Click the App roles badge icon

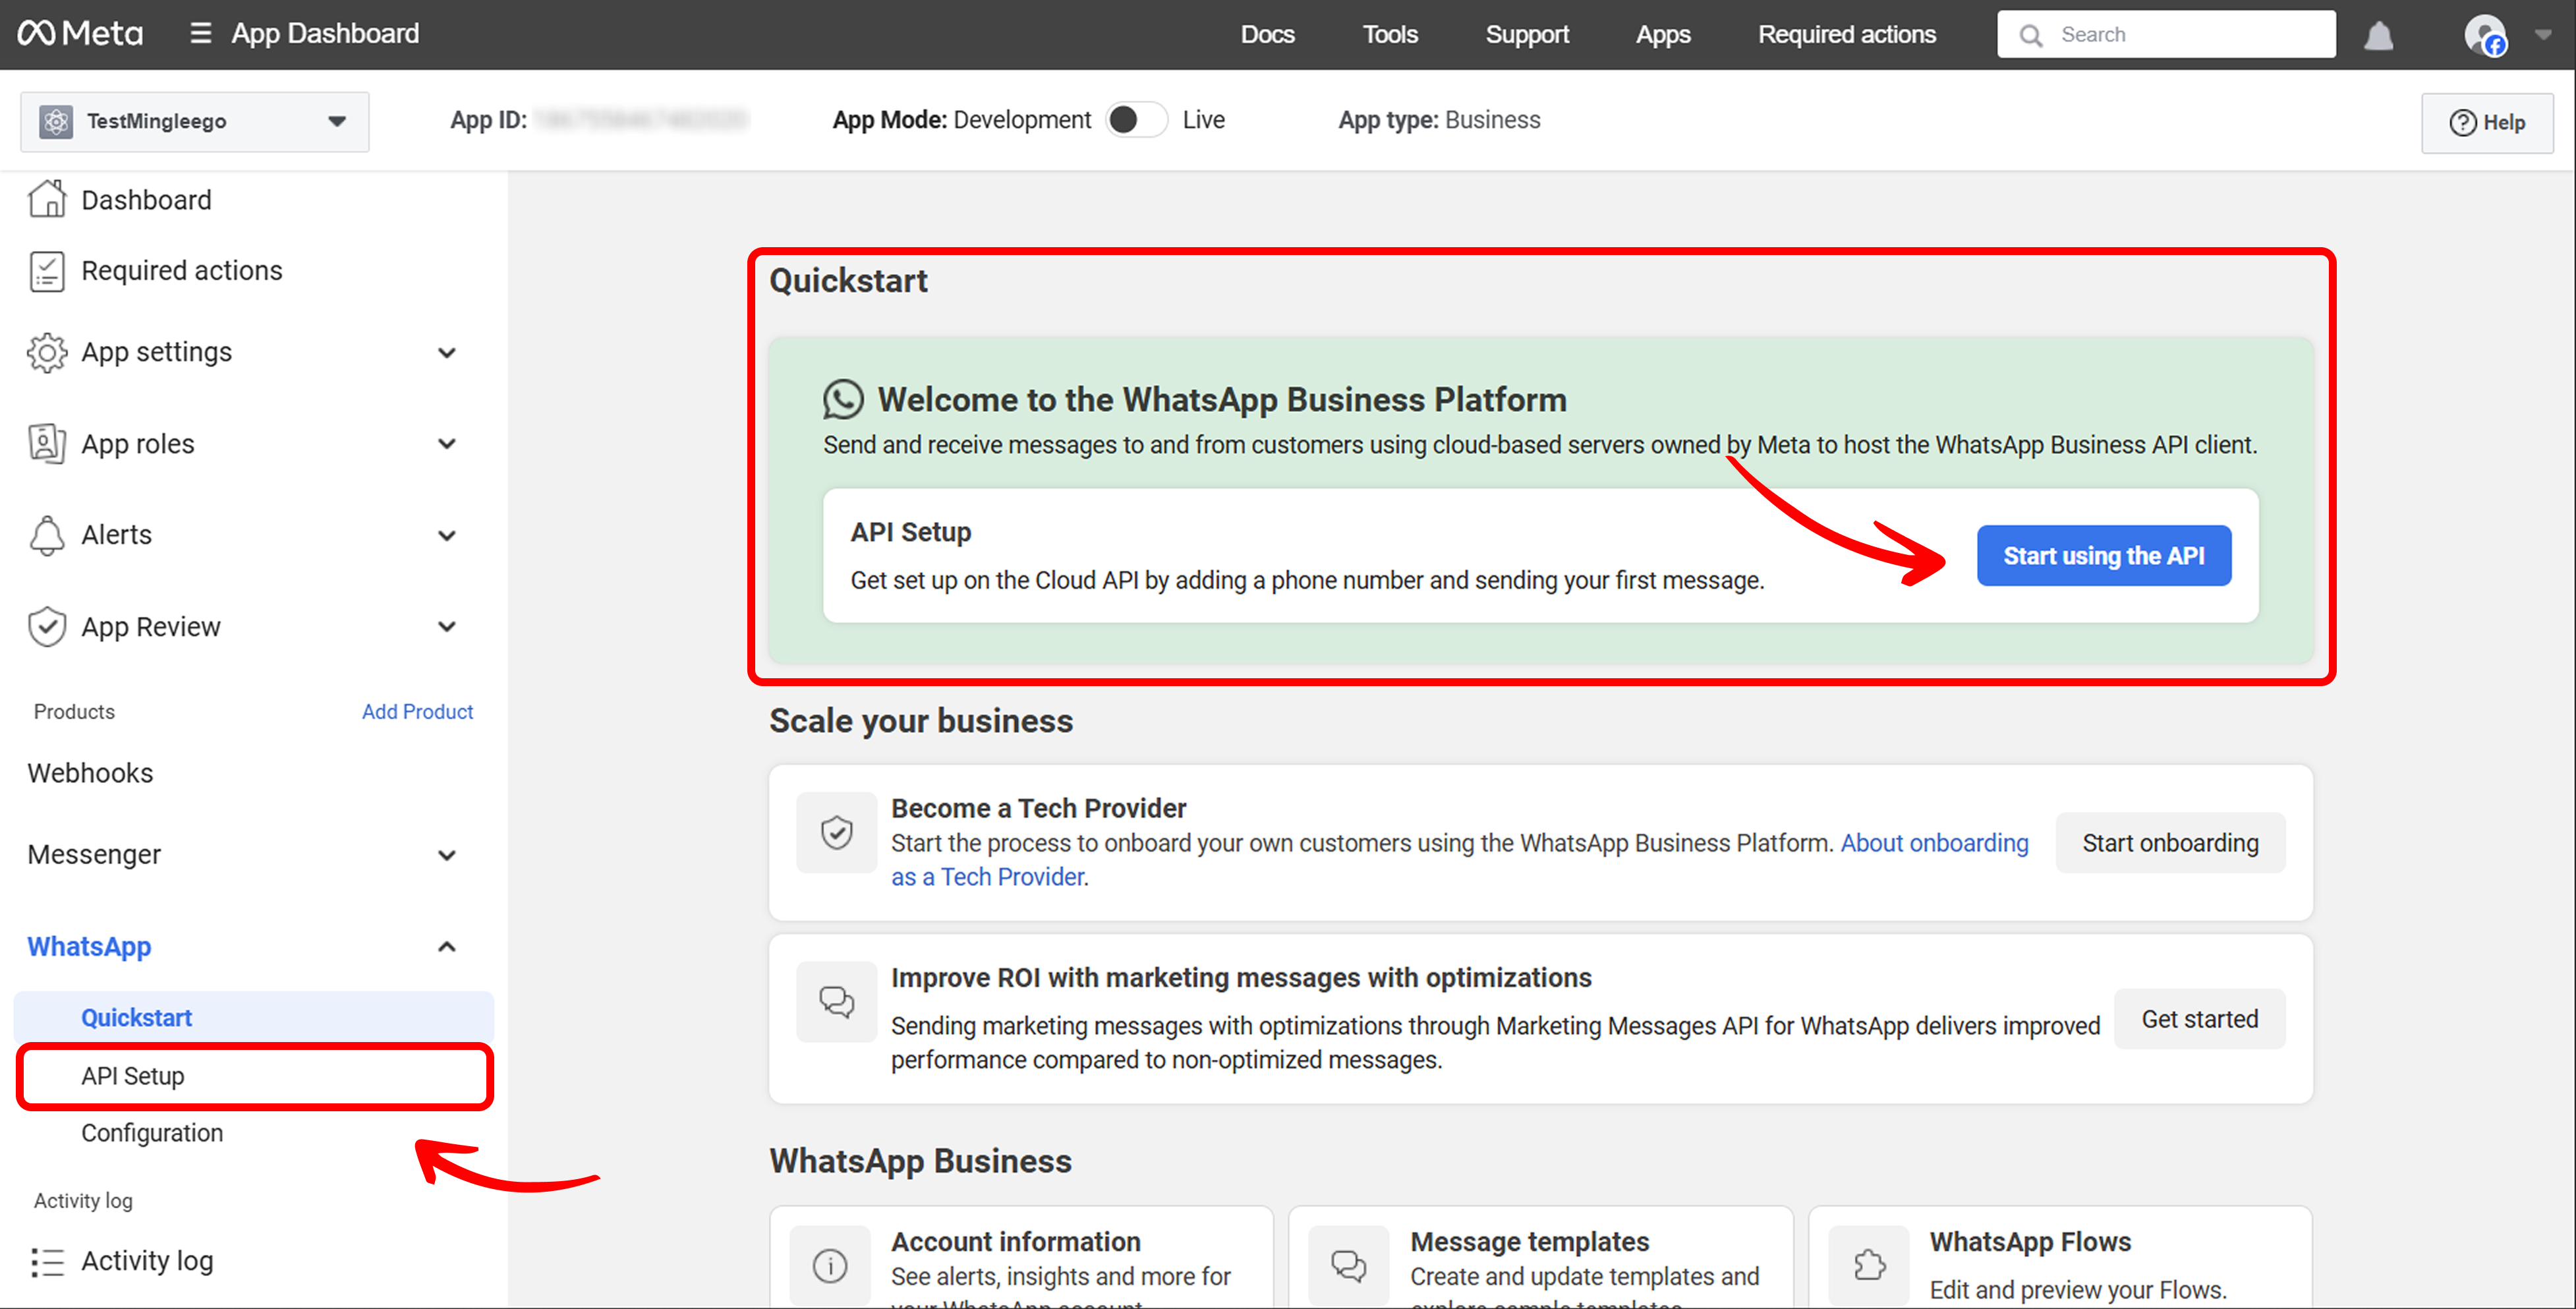coord(47,444)
